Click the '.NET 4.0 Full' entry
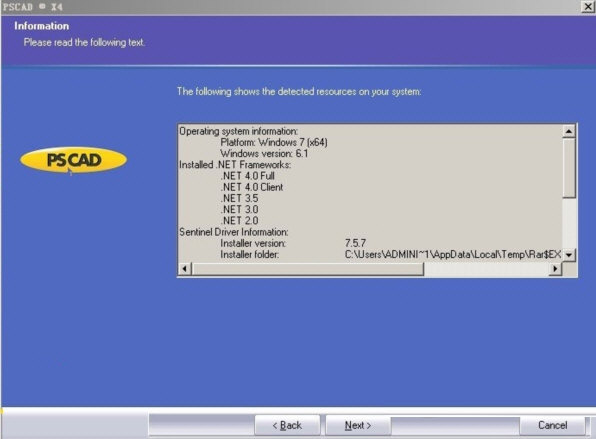 coord(247,176)
